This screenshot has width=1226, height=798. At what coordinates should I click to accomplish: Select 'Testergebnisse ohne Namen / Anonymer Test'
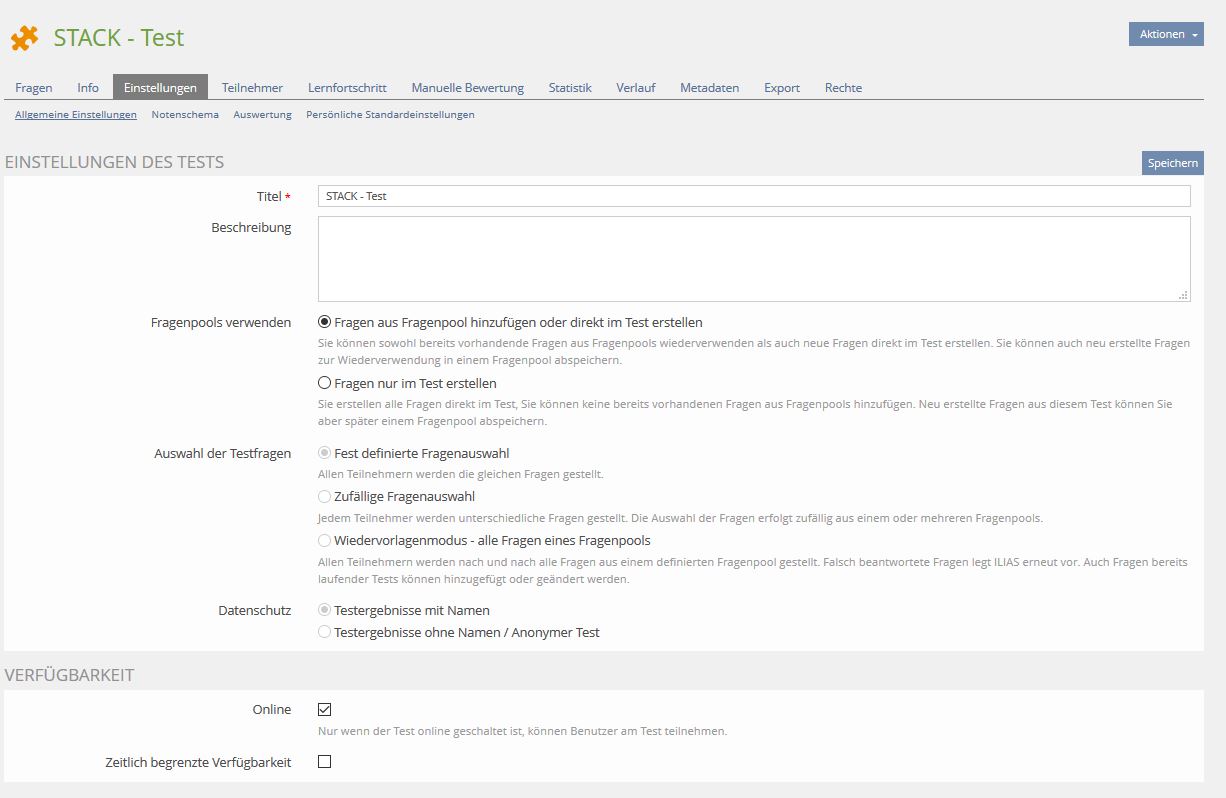pos(324,632)
